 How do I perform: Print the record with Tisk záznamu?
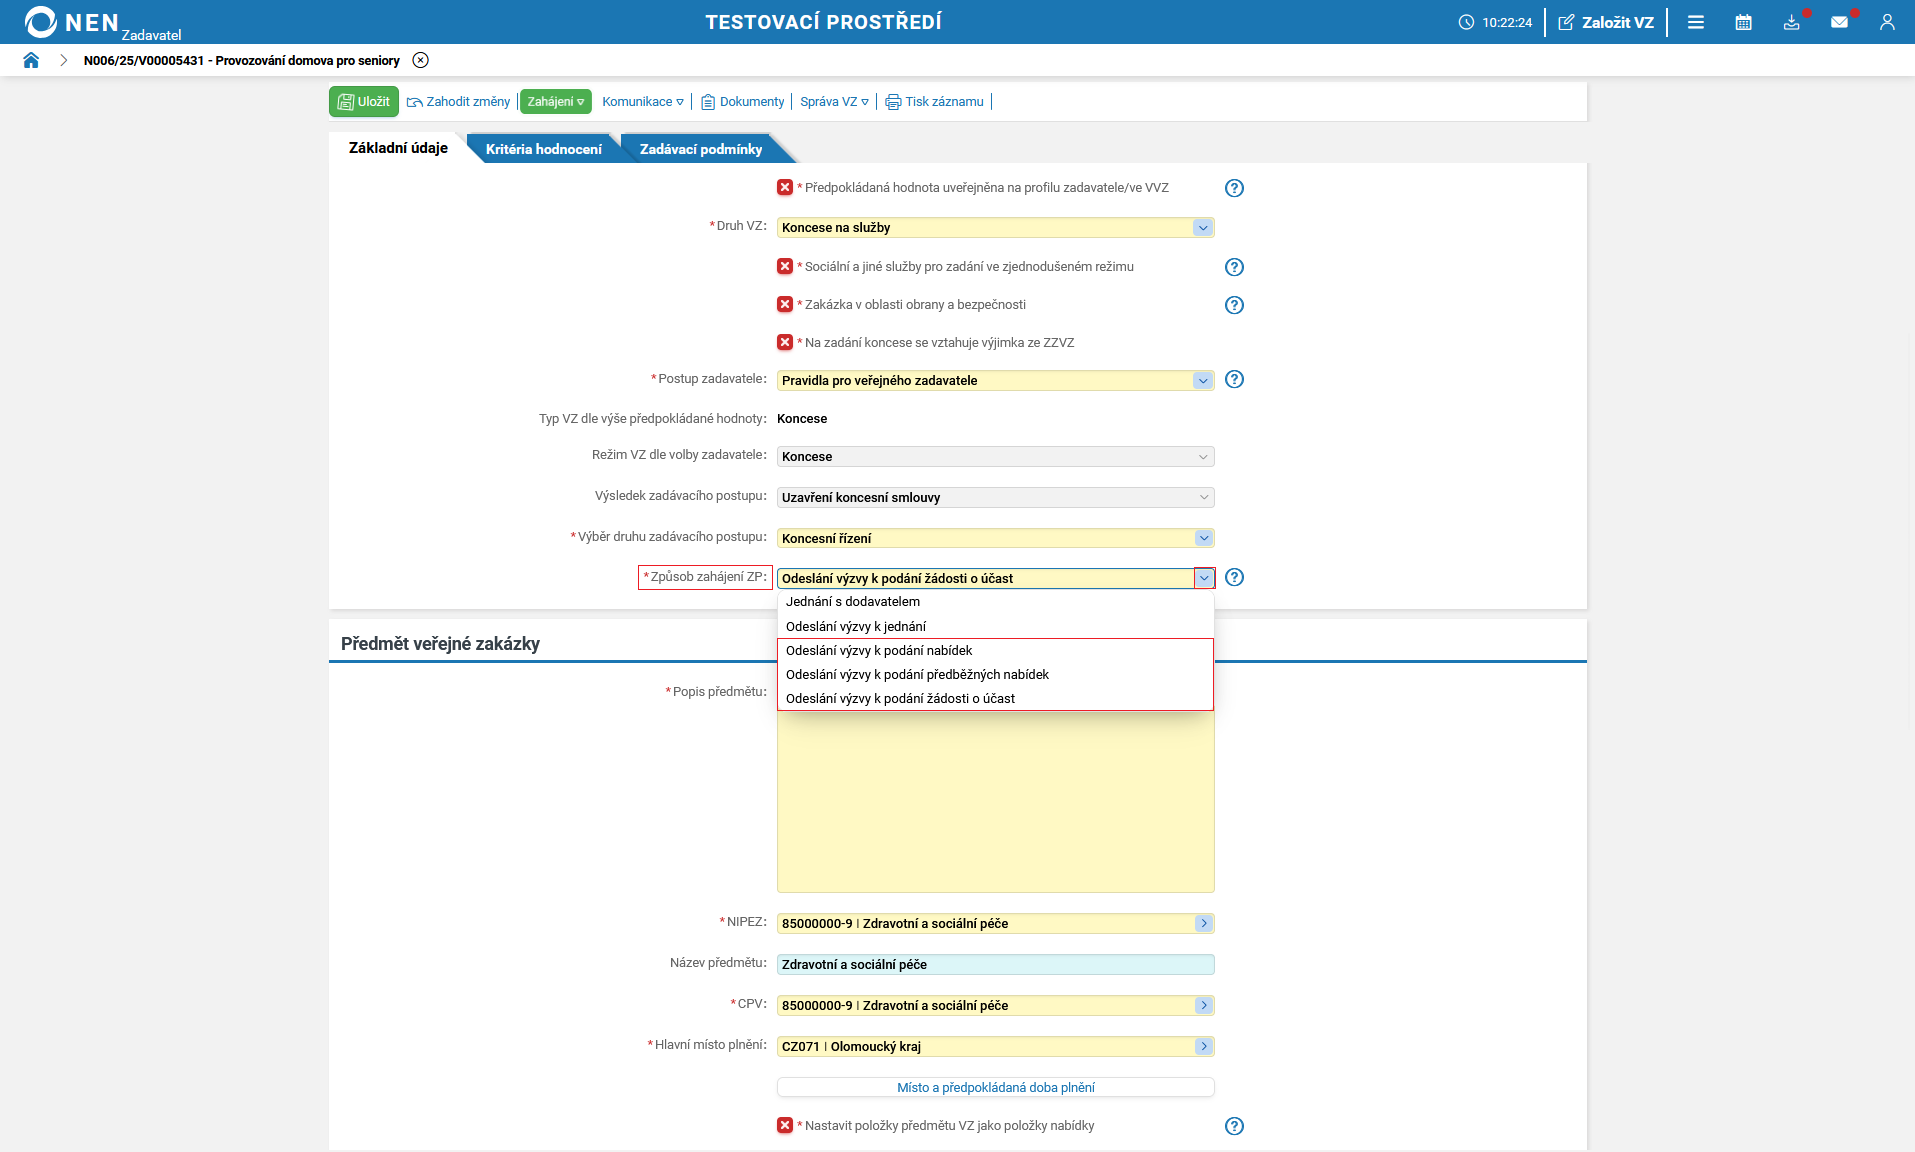(x=935, y=102)
